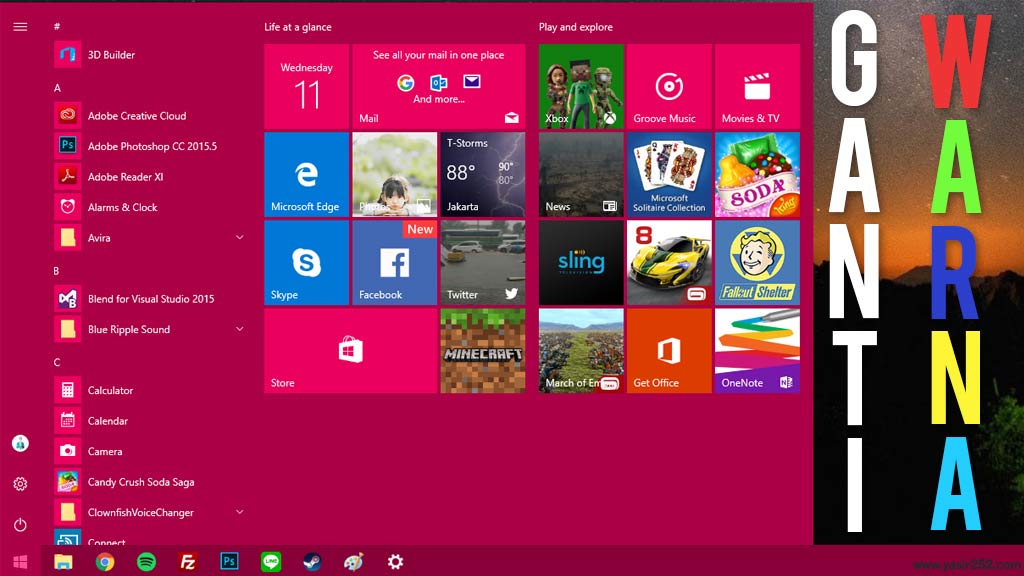Launch Blend for Visual Studio 2015
1024x576 pixels.
(x=151, y=299)
